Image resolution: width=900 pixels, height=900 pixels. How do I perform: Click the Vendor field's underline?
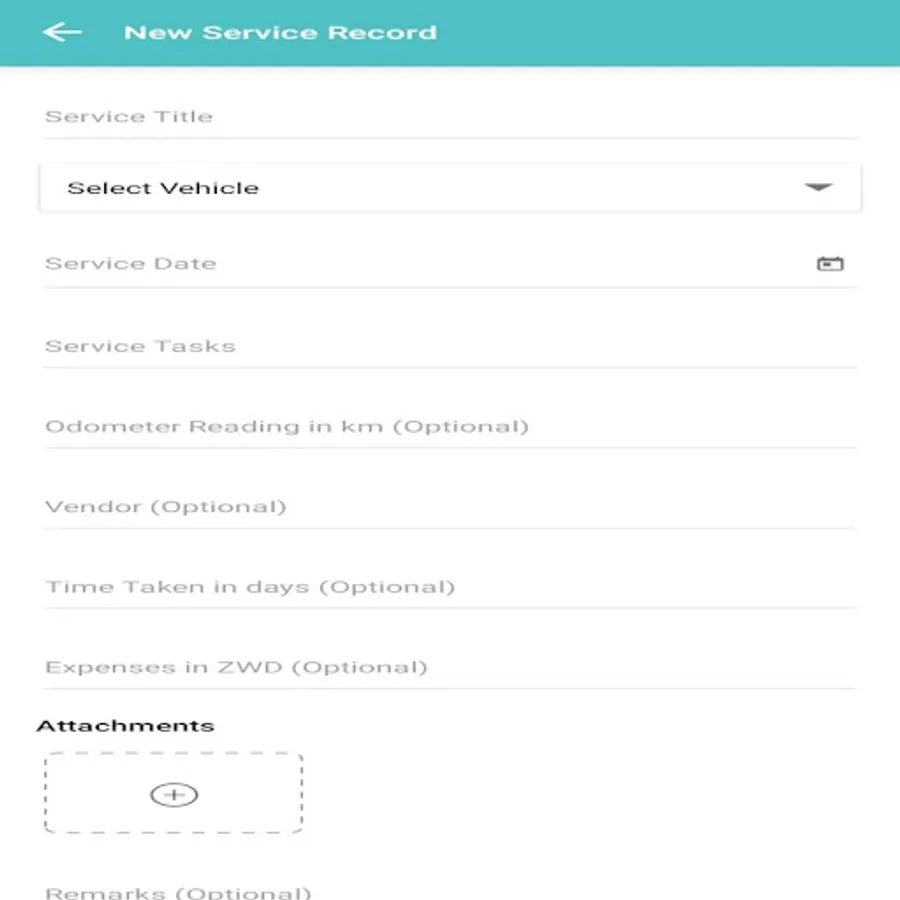450,528
